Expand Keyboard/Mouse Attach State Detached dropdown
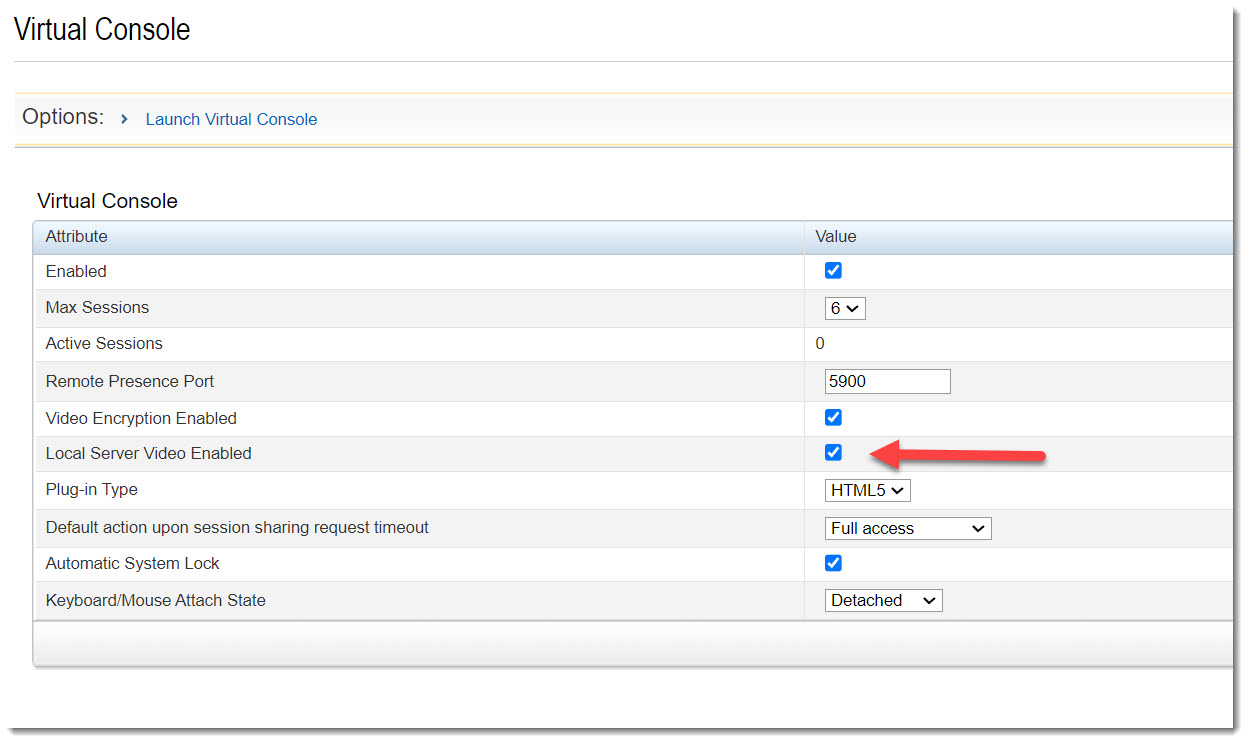The width and height of the screenshot is (1248, 743). pyautogui.click(x=883, y=600)
